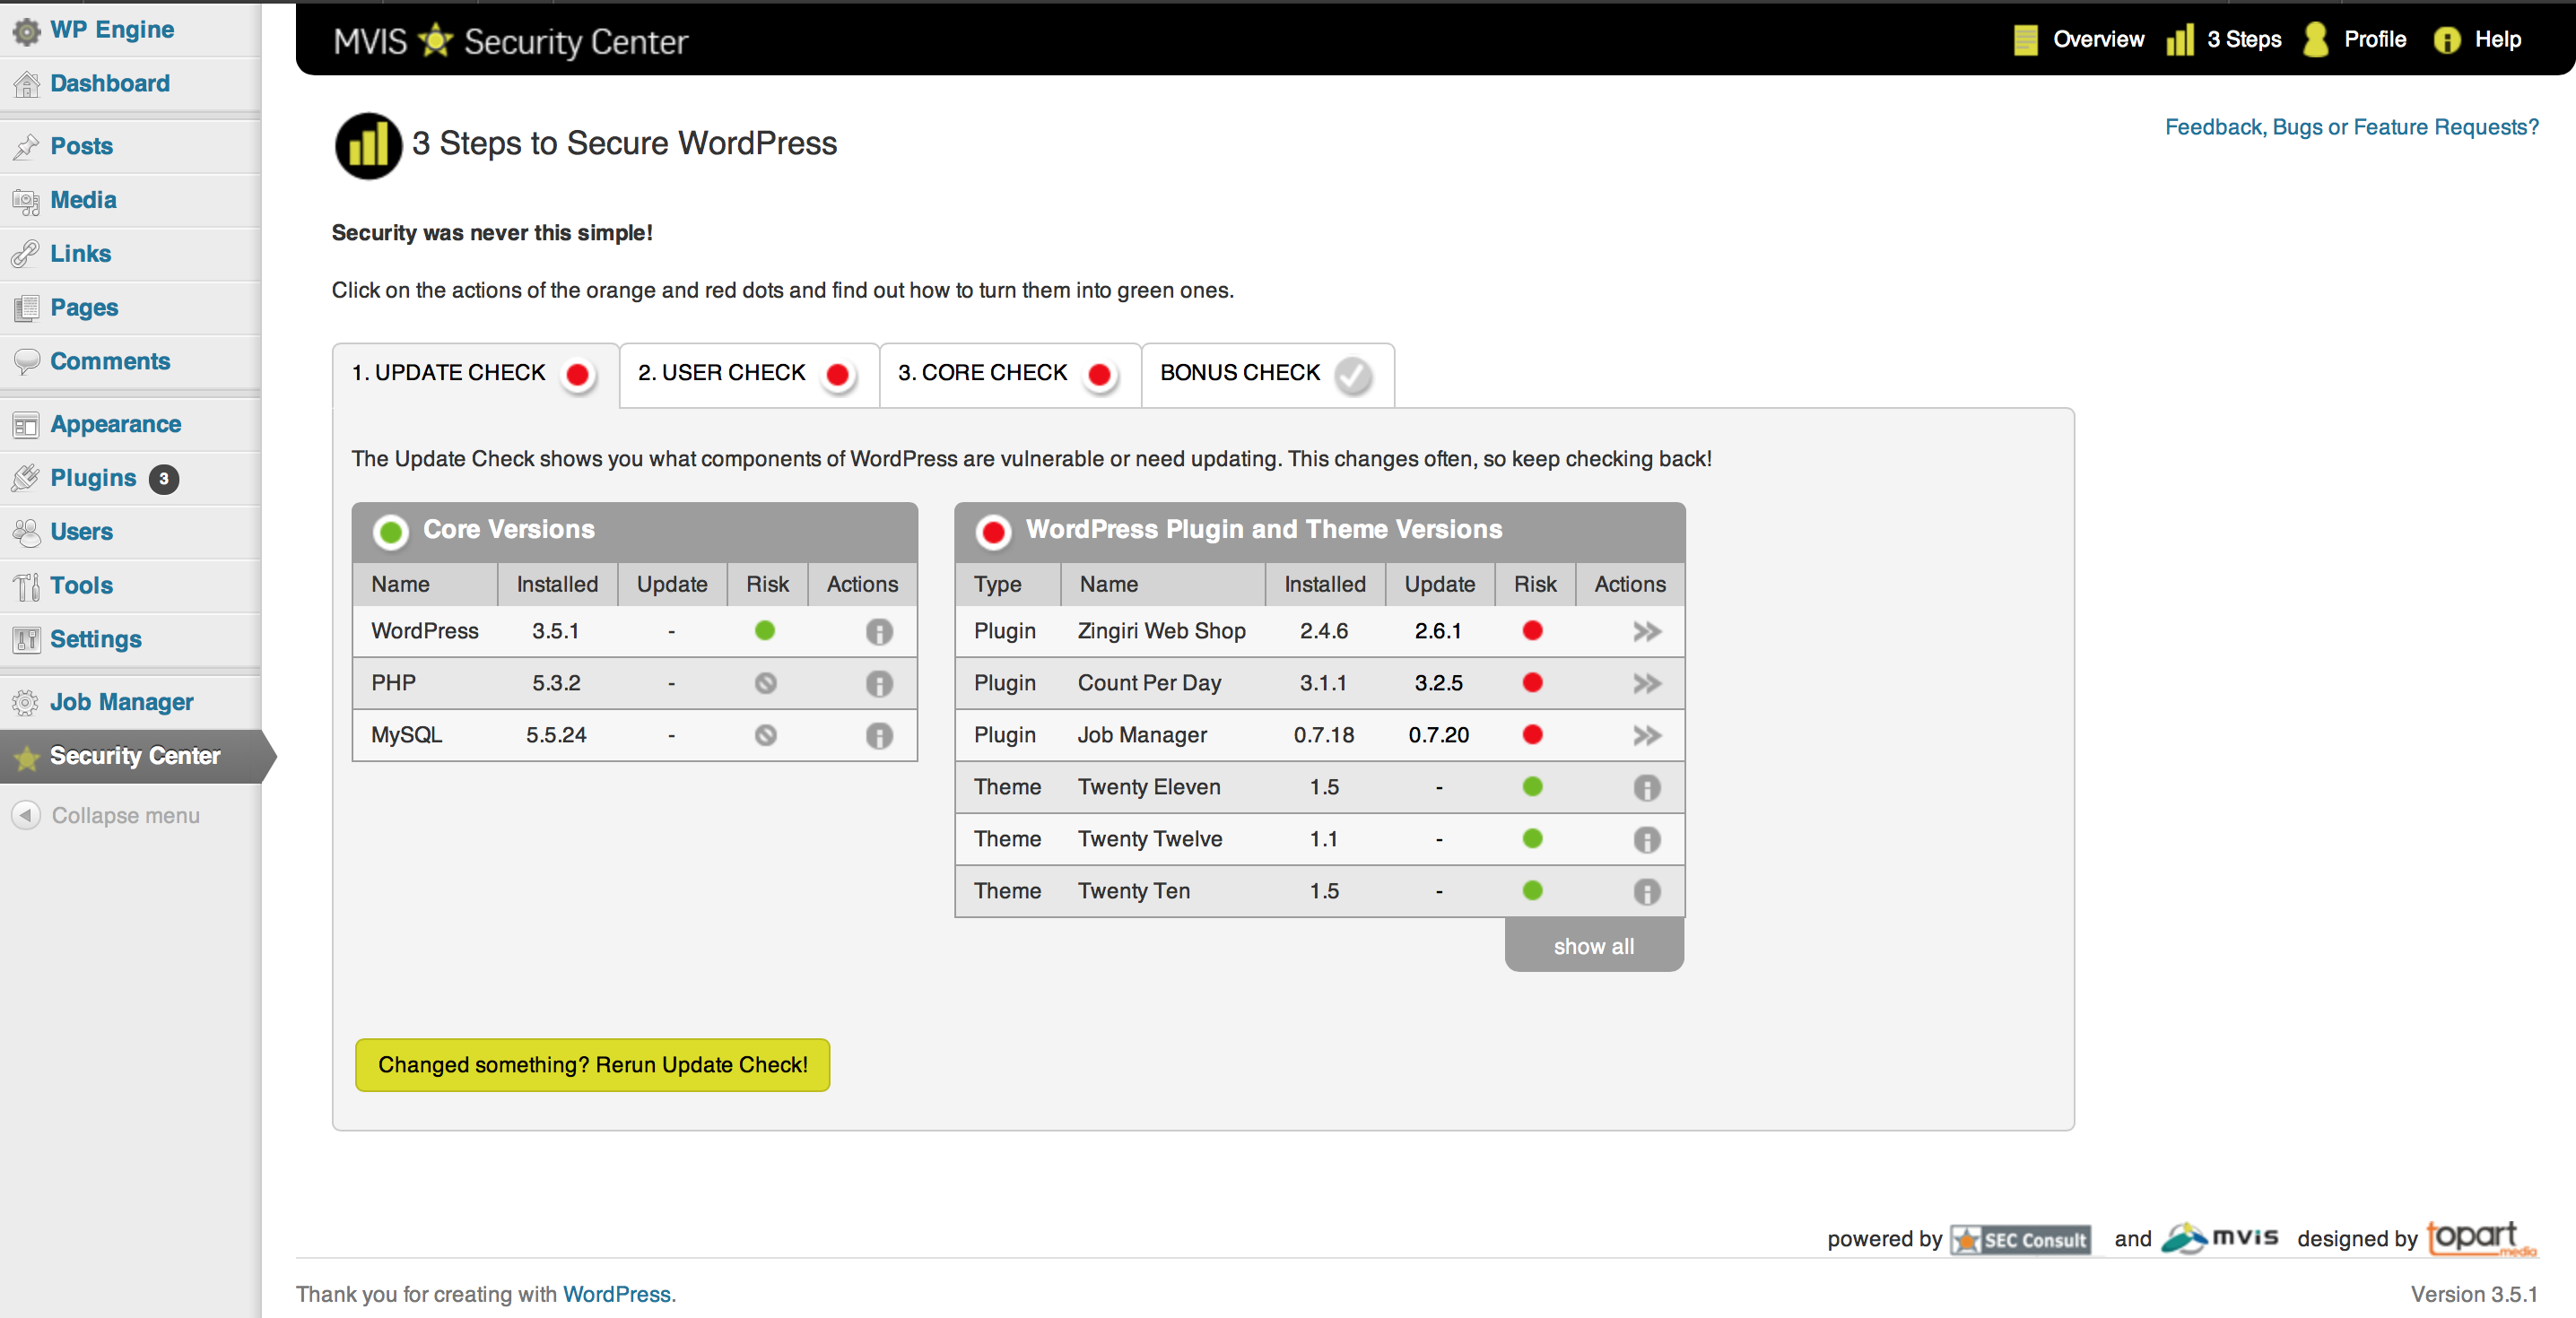
Task: Open info icon for Twenty Eleven theme
Action: click(1647, 788)
